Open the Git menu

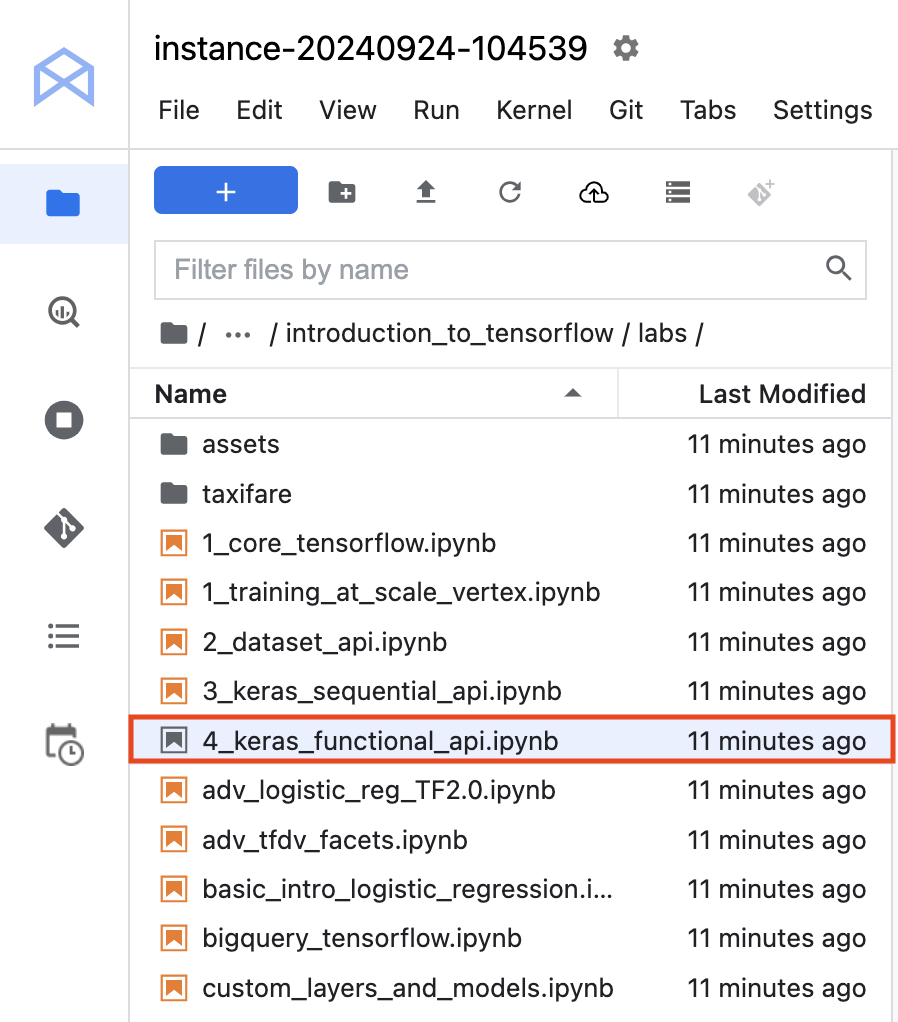(626, 110)
